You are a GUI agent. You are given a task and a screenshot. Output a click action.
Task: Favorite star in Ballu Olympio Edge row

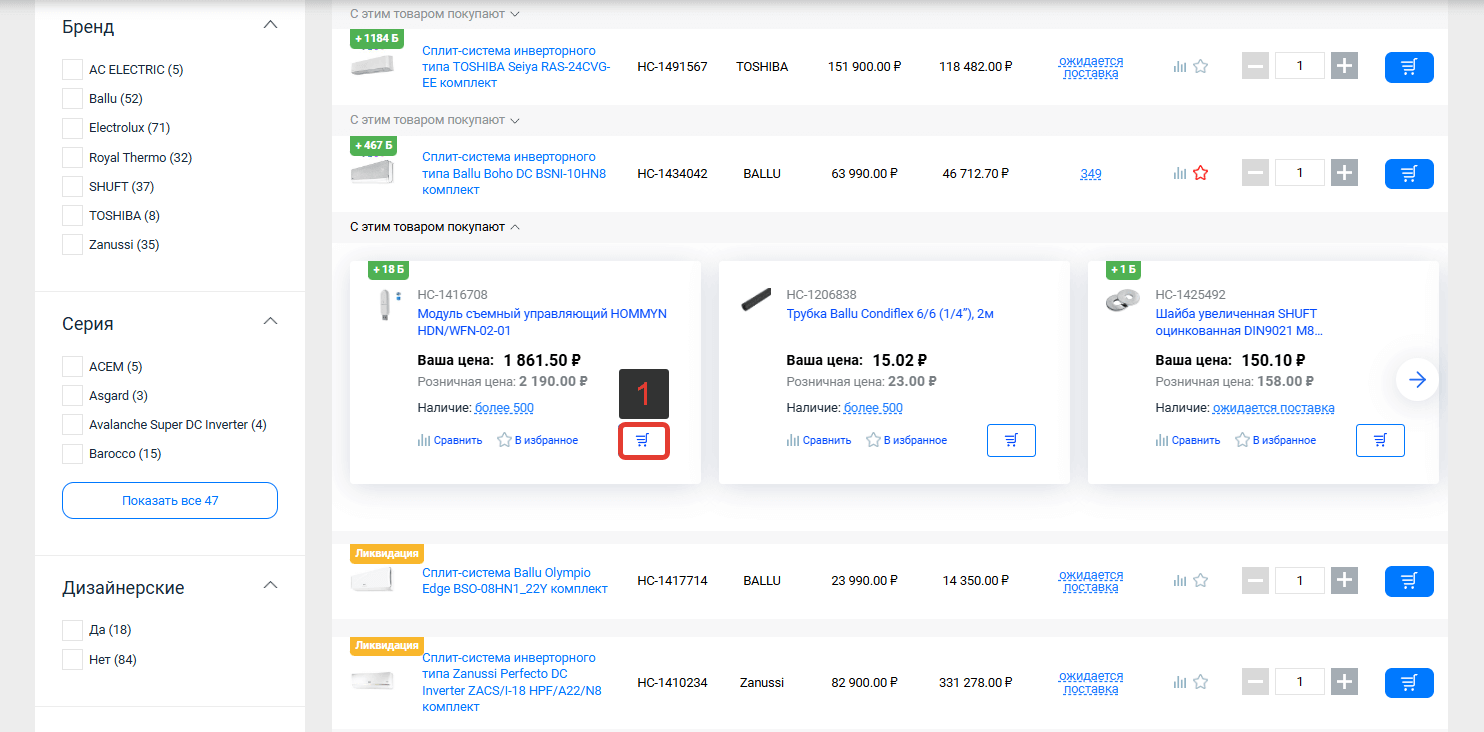[1201, 580]
